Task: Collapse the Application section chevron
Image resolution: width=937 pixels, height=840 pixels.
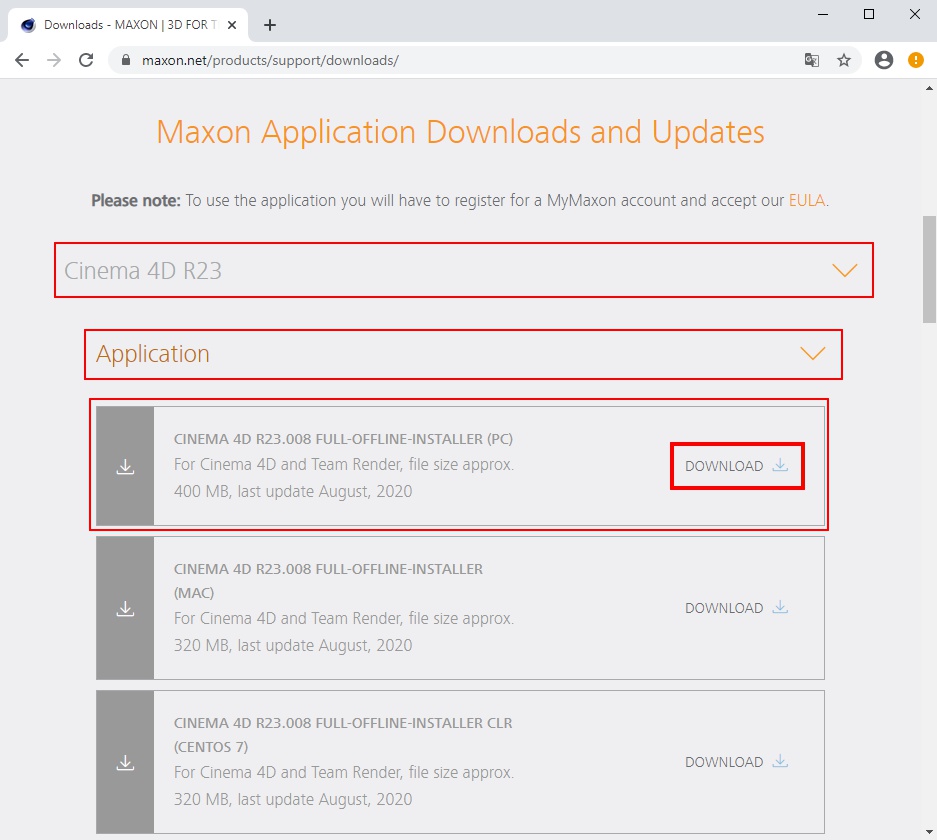Action: (813, 353)
